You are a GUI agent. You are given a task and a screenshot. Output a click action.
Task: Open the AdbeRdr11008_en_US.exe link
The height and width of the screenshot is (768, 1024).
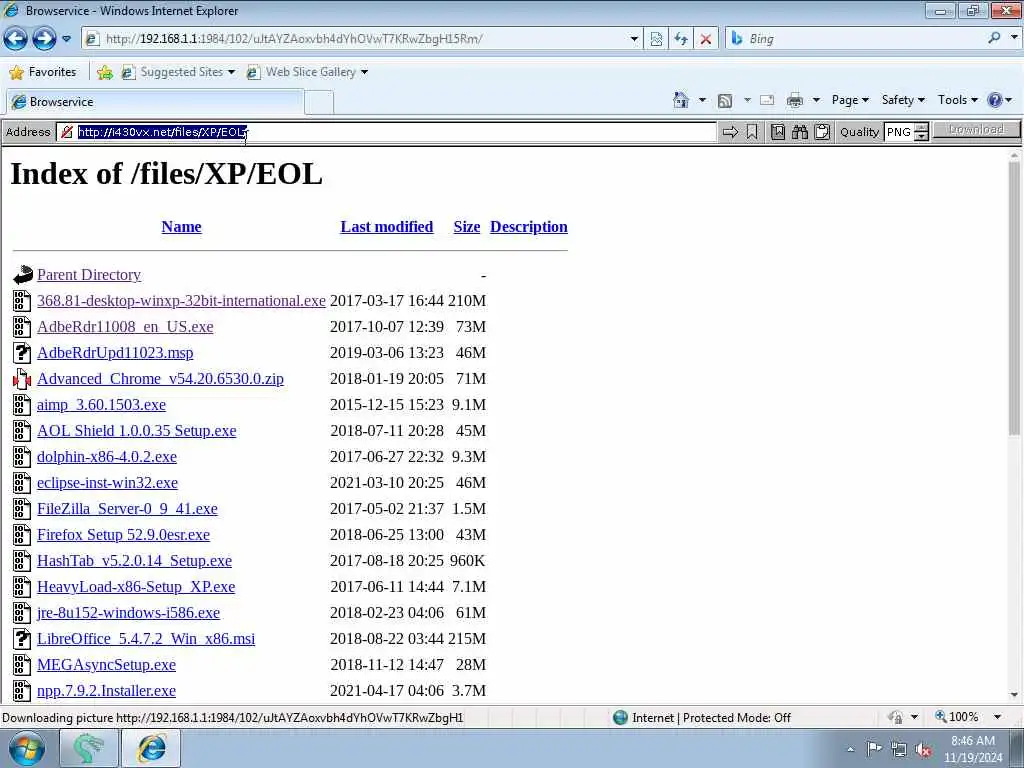click(x=125, y=327)
